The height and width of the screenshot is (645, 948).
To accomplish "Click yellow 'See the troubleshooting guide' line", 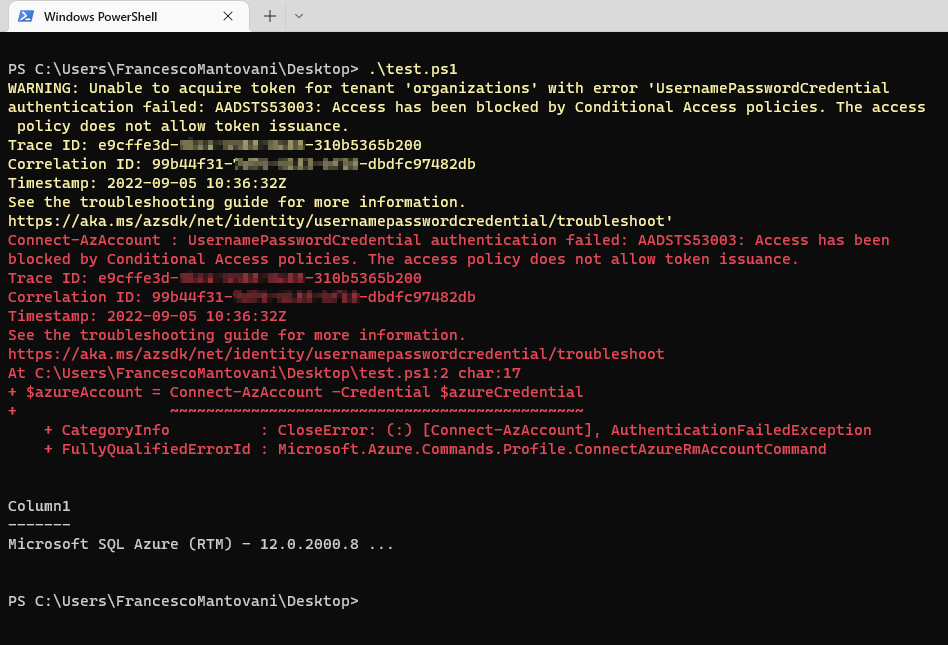I will (237, 202).
